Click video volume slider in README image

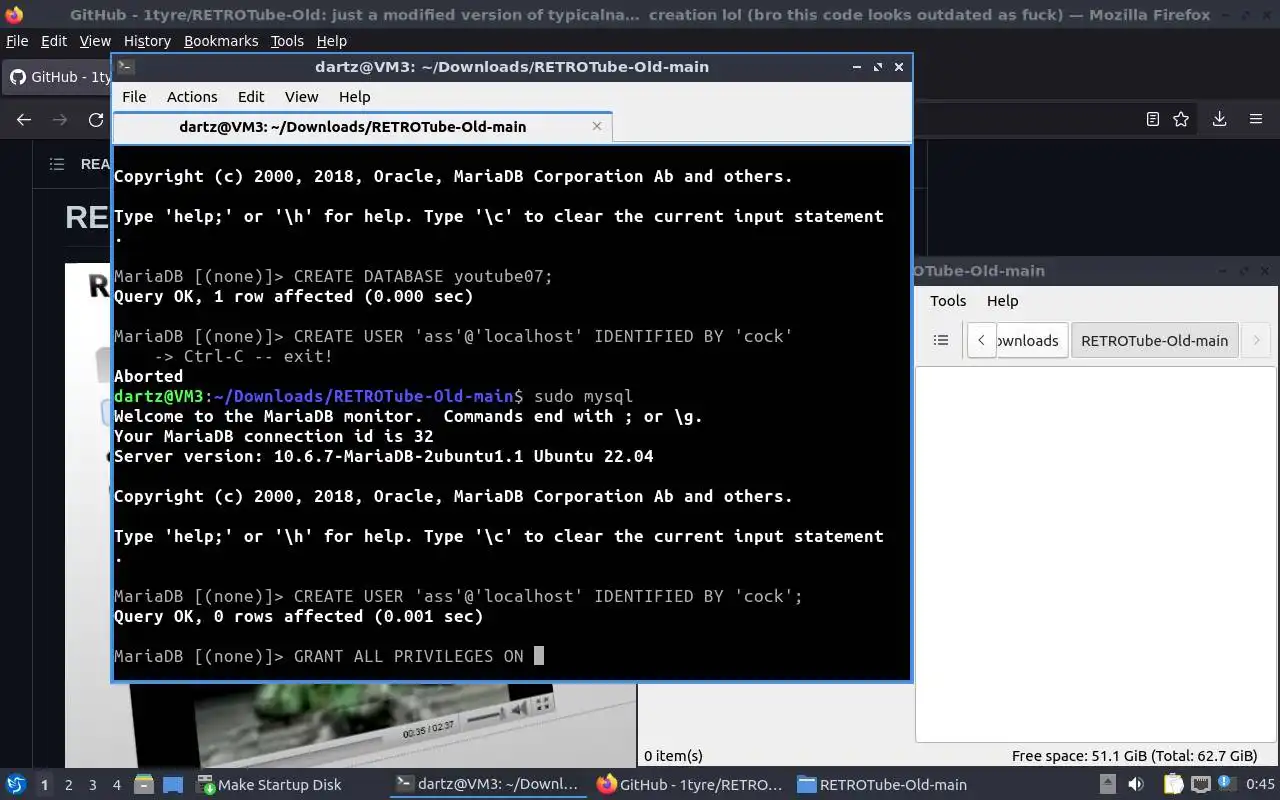pyautogui.click(x=487, y=716)
